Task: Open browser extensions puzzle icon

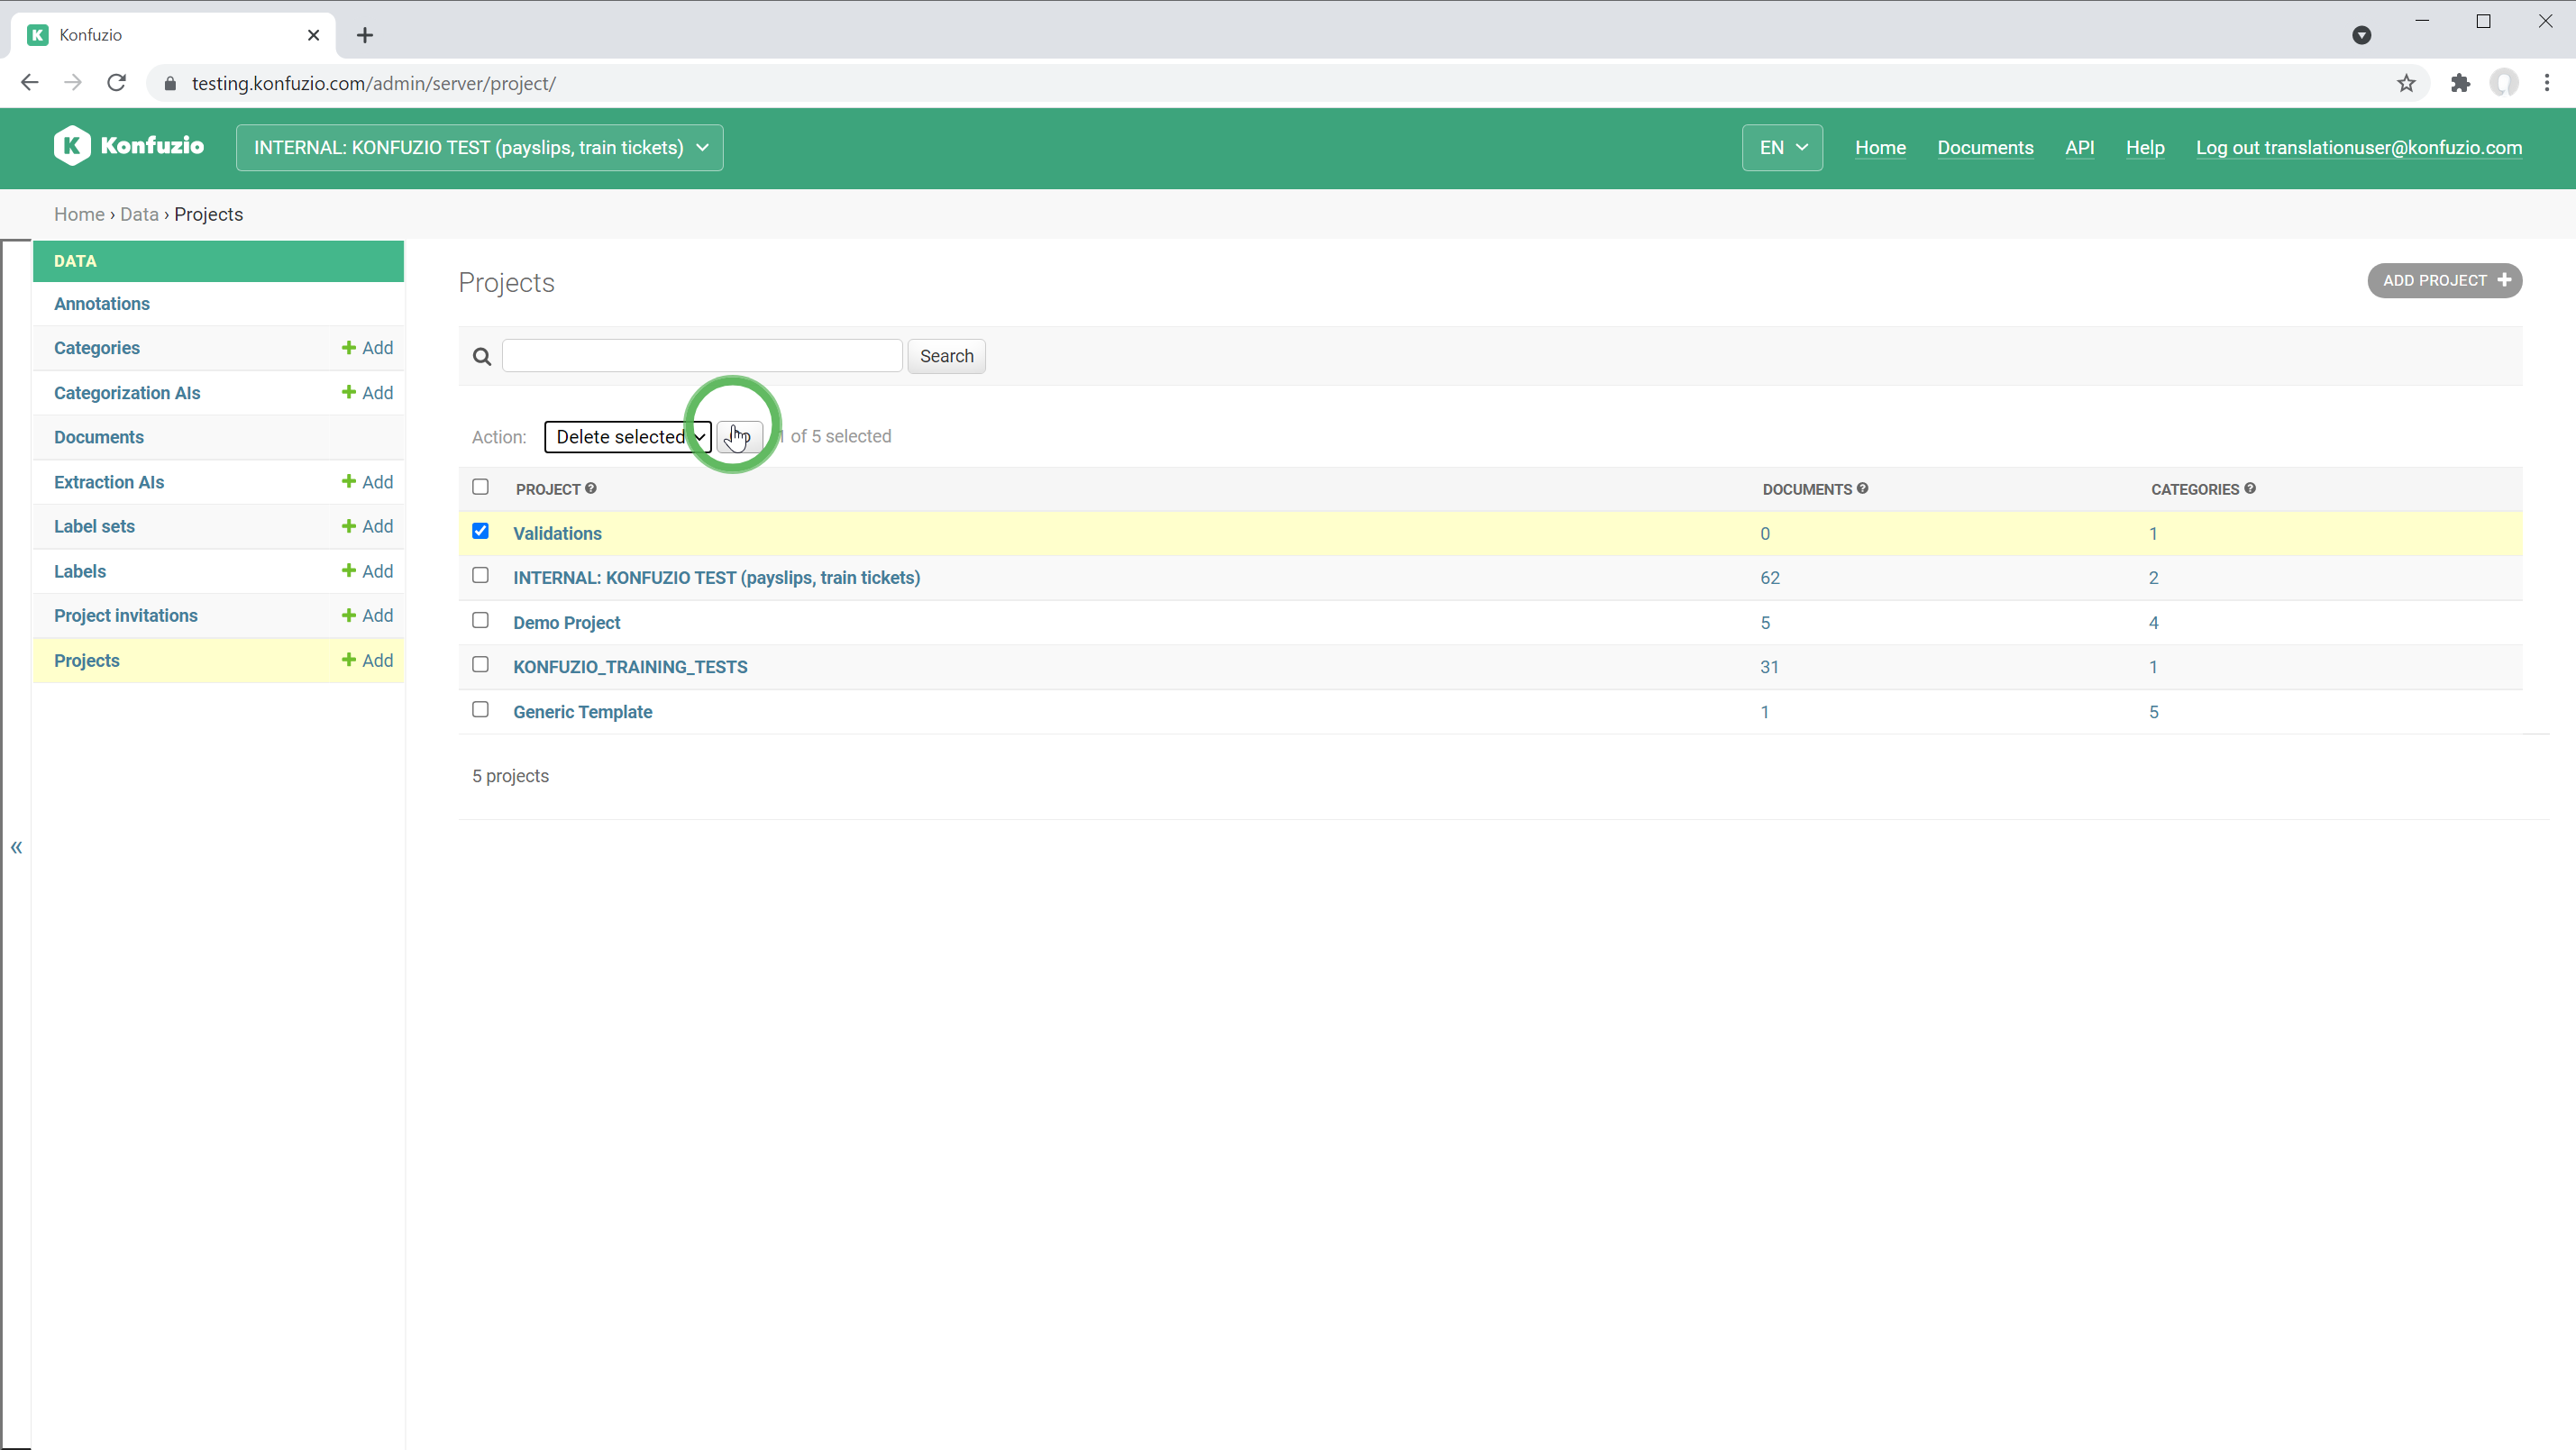Action: point(2460,83)
